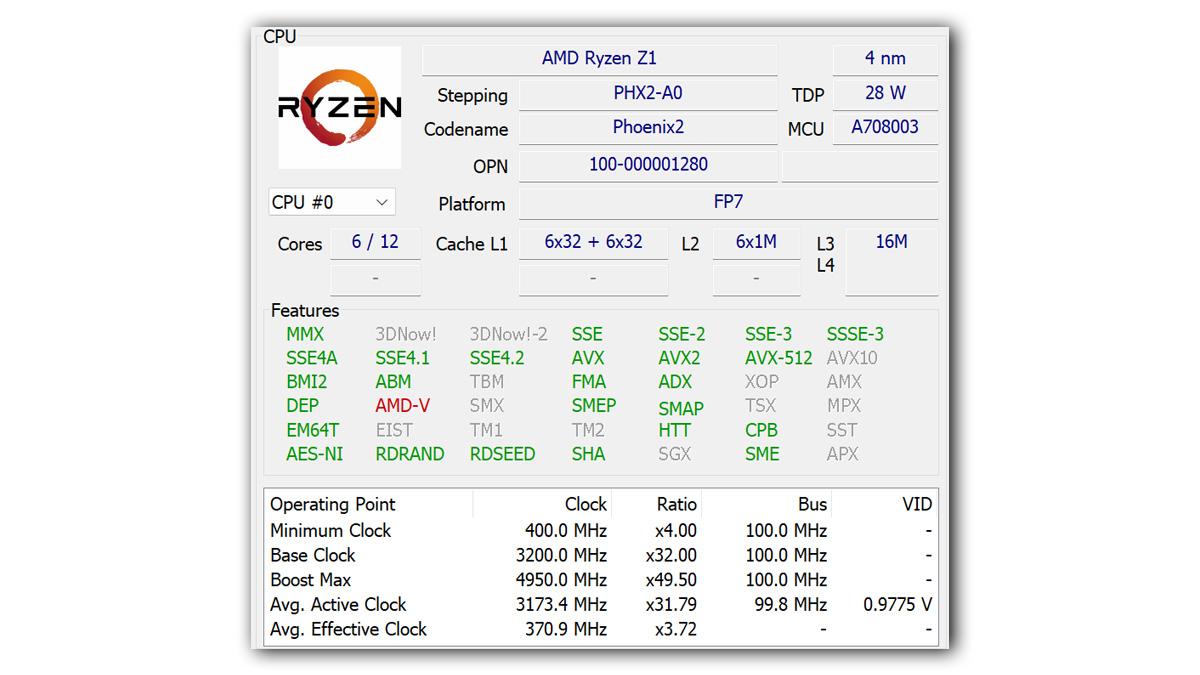Click the Operating Point column header
This screenshot has width=1200, height=675.
(369, 504)
